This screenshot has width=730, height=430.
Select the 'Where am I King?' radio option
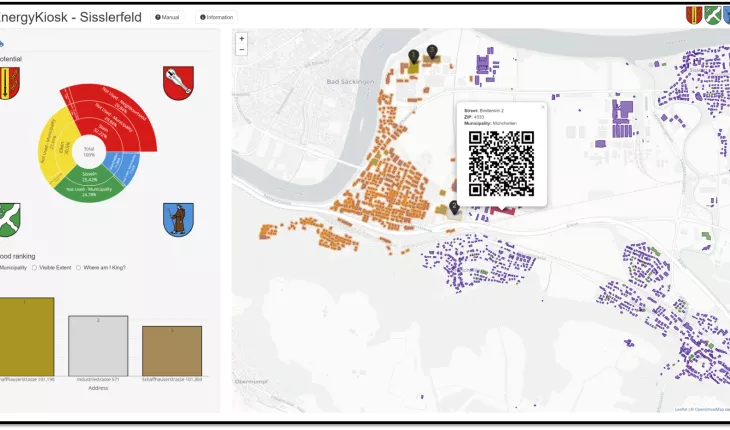pos(78,268)
